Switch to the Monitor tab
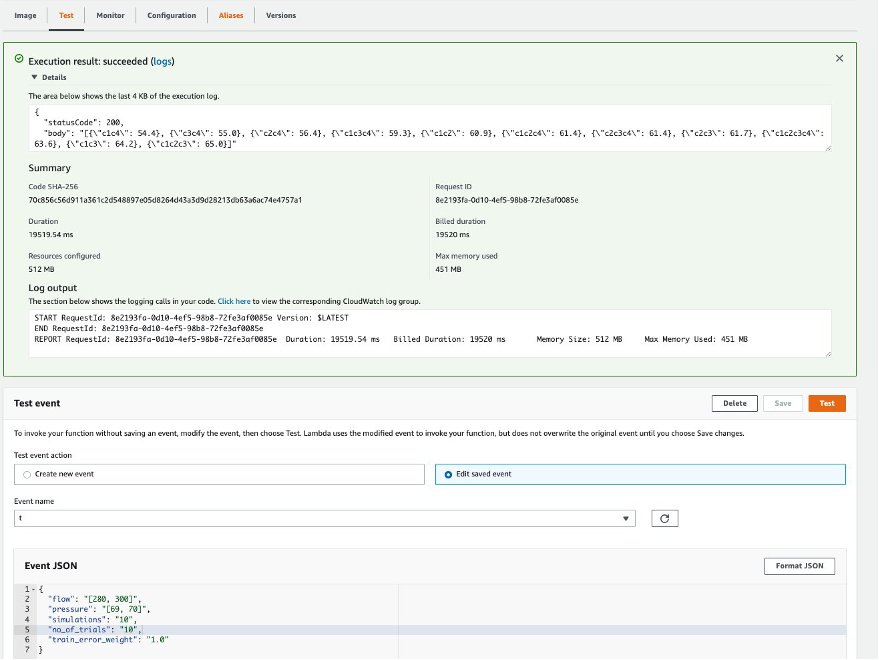The image size is (879, 660). tap(110, 15)
